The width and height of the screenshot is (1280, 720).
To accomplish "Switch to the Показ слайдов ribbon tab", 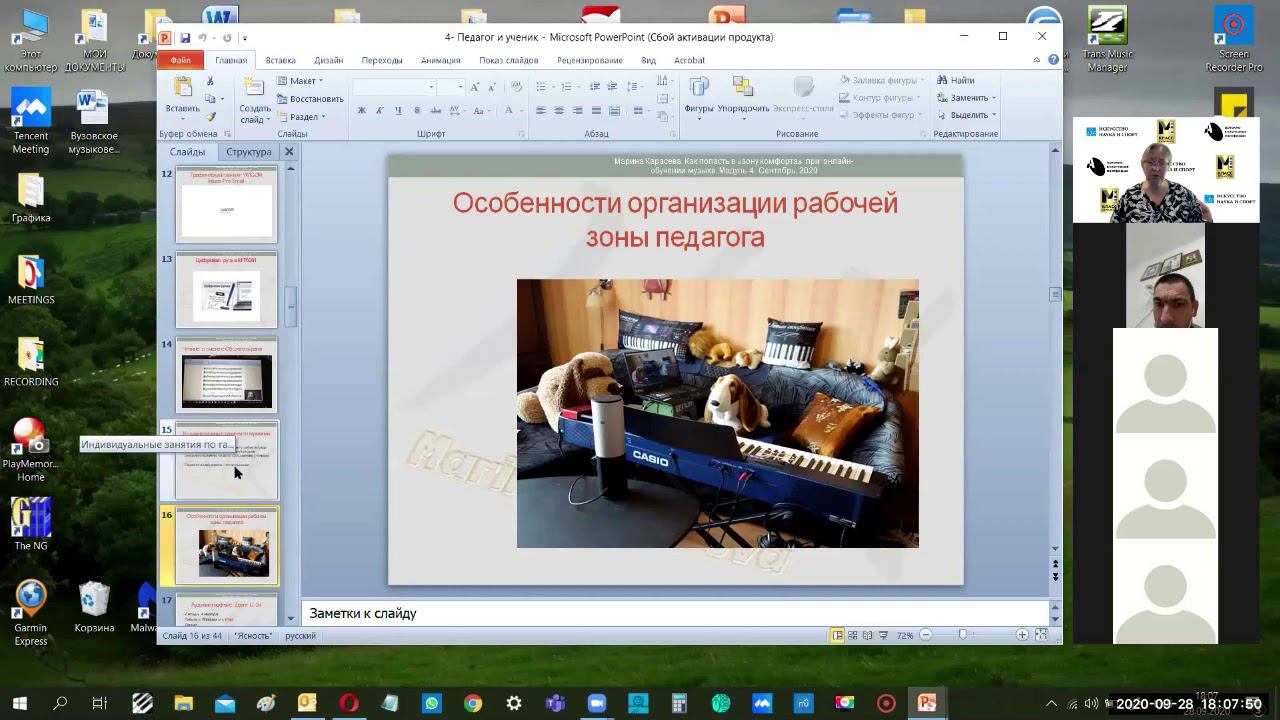I will click(509, 60).
